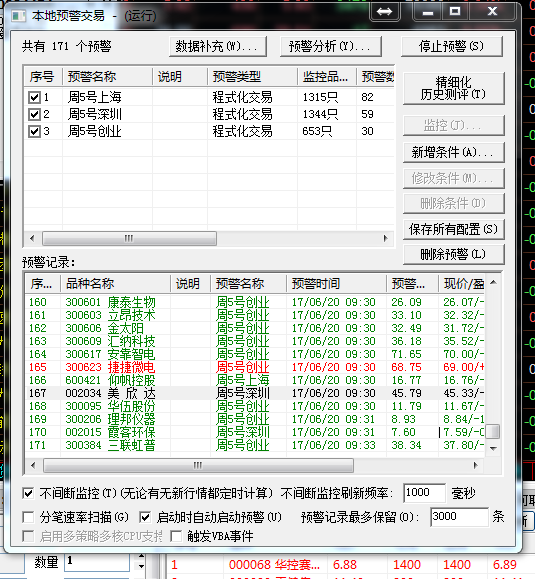The height and width of the screenshot is (579, 535).
Task: Sort by 预警类型 column header
Action: click(253, 77)
